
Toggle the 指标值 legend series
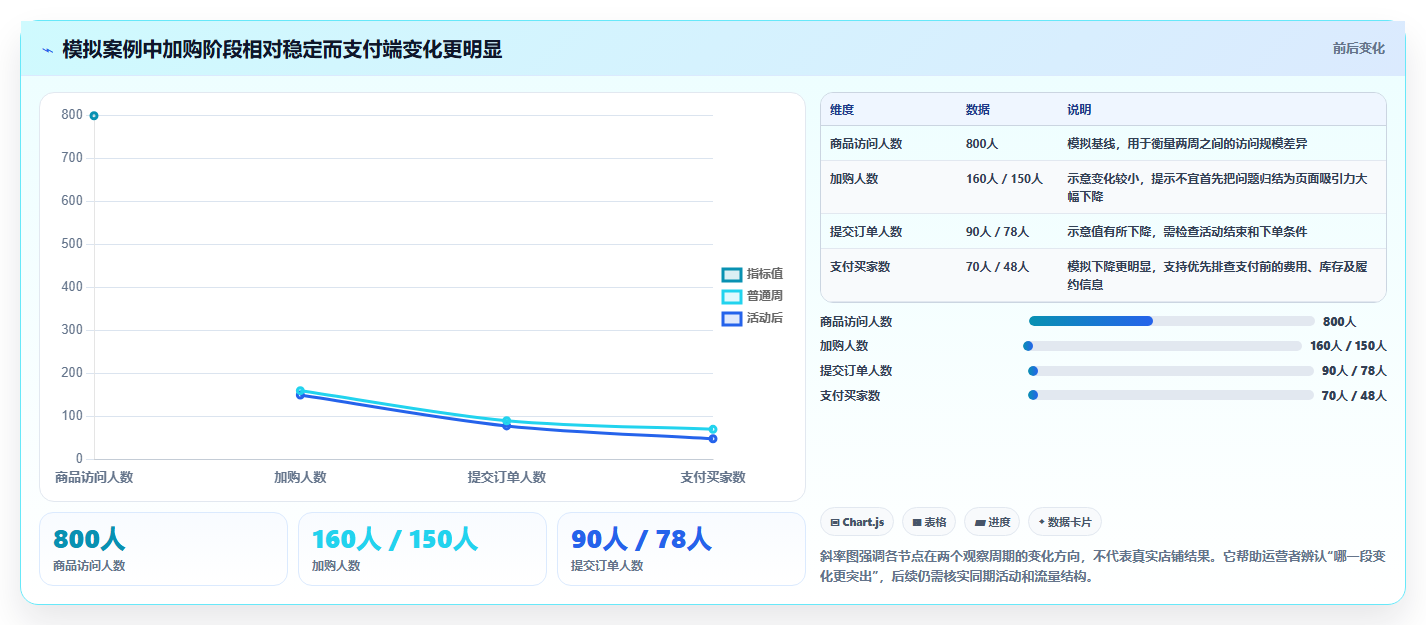coord(752,274)
